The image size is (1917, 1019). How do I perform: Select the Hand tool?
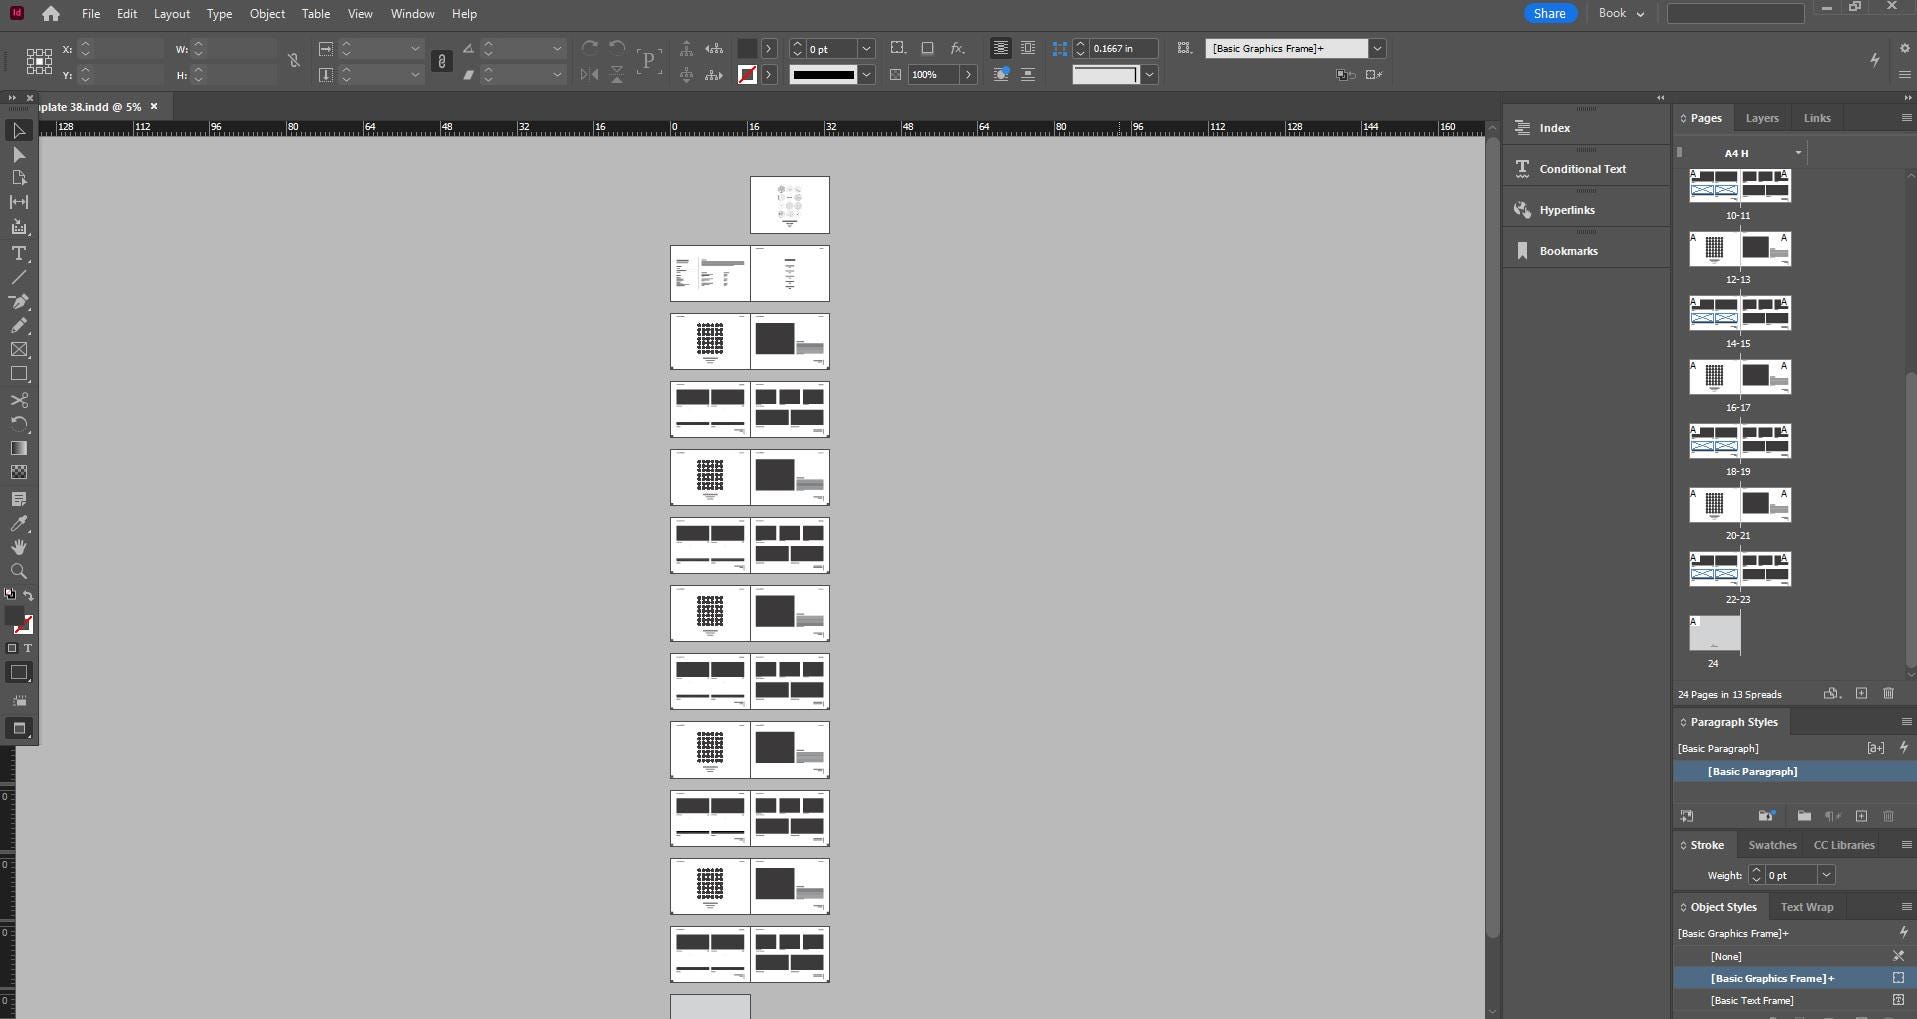pyautogui.click(x=19, y=547)
